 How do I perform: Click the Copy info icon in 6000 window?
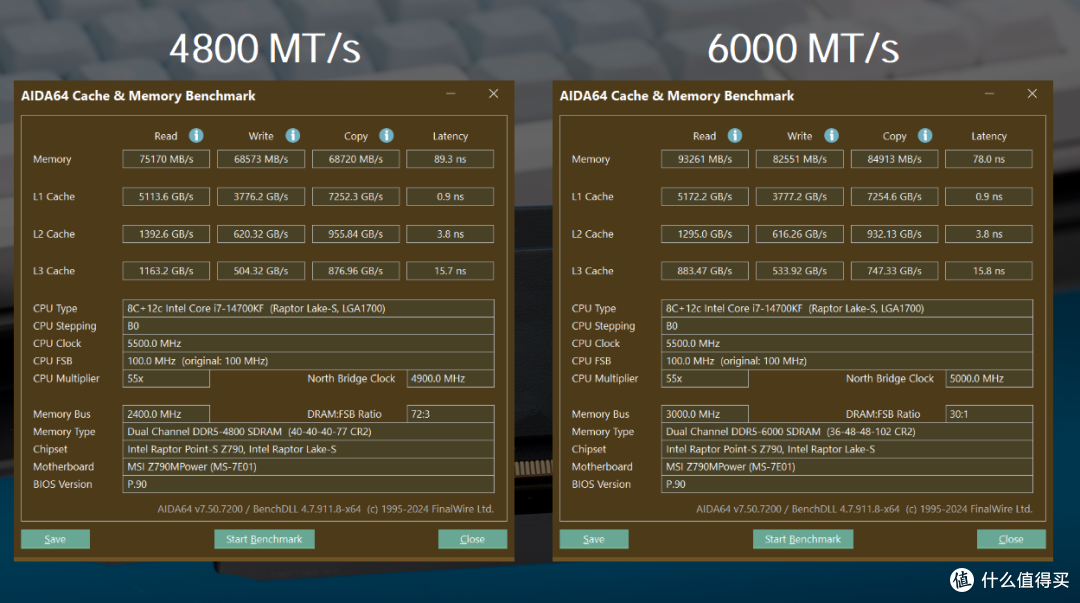coord(925,136)
